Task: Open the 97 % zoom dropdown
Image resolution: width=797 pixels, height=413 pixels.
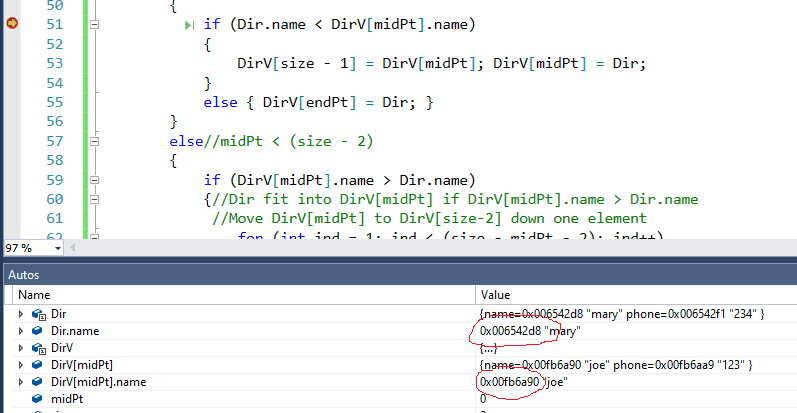Action: tap(57, 248)
